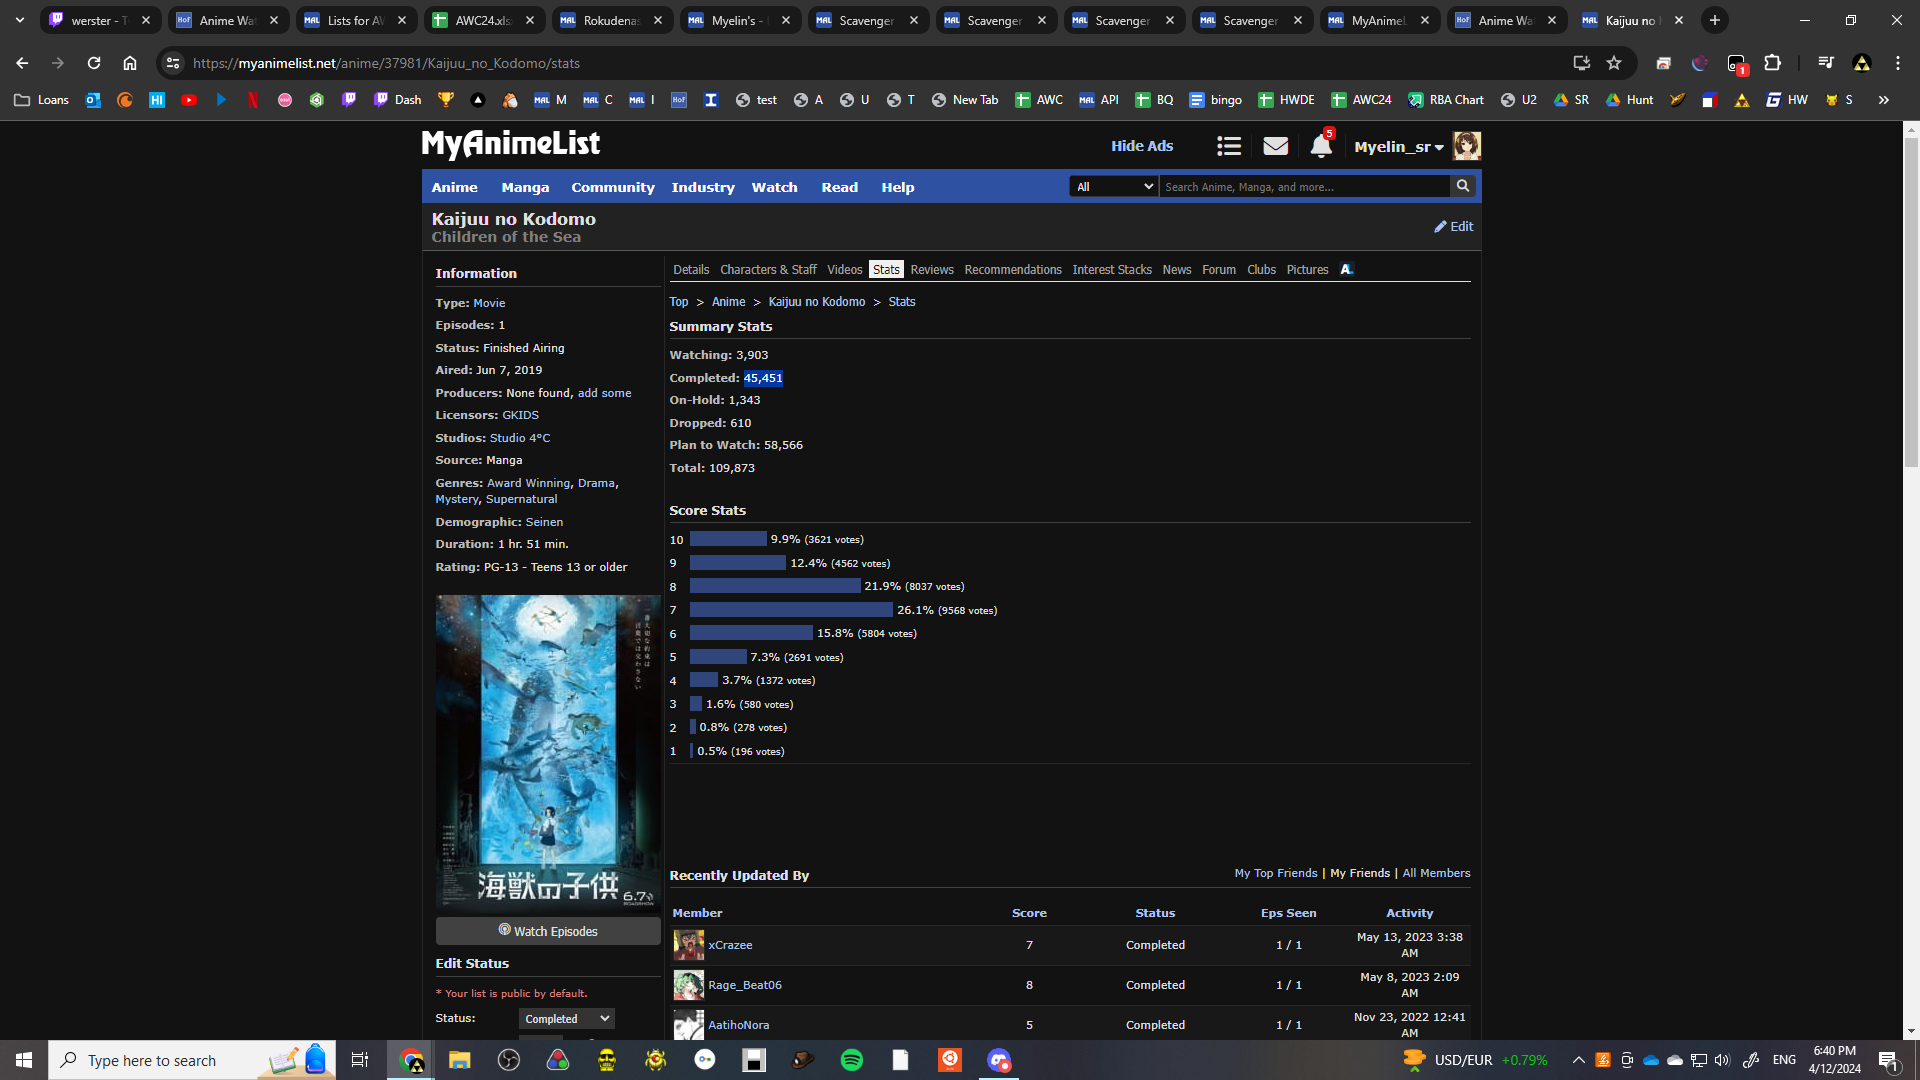Open the Studio 4°C studio link
Screen dimensions: 1920x1080
[x=519, y=438]
